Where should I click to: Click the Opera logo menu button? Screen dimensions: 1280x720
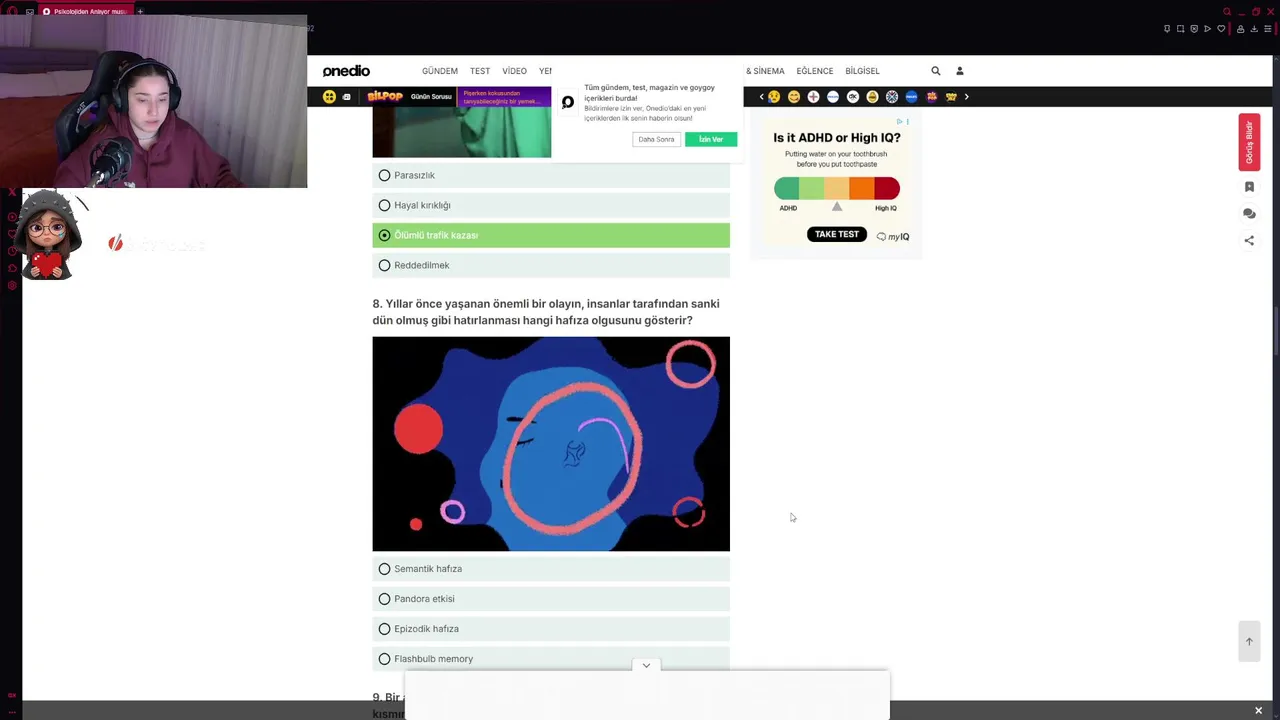pyautogui.click(x=12, y=11)
